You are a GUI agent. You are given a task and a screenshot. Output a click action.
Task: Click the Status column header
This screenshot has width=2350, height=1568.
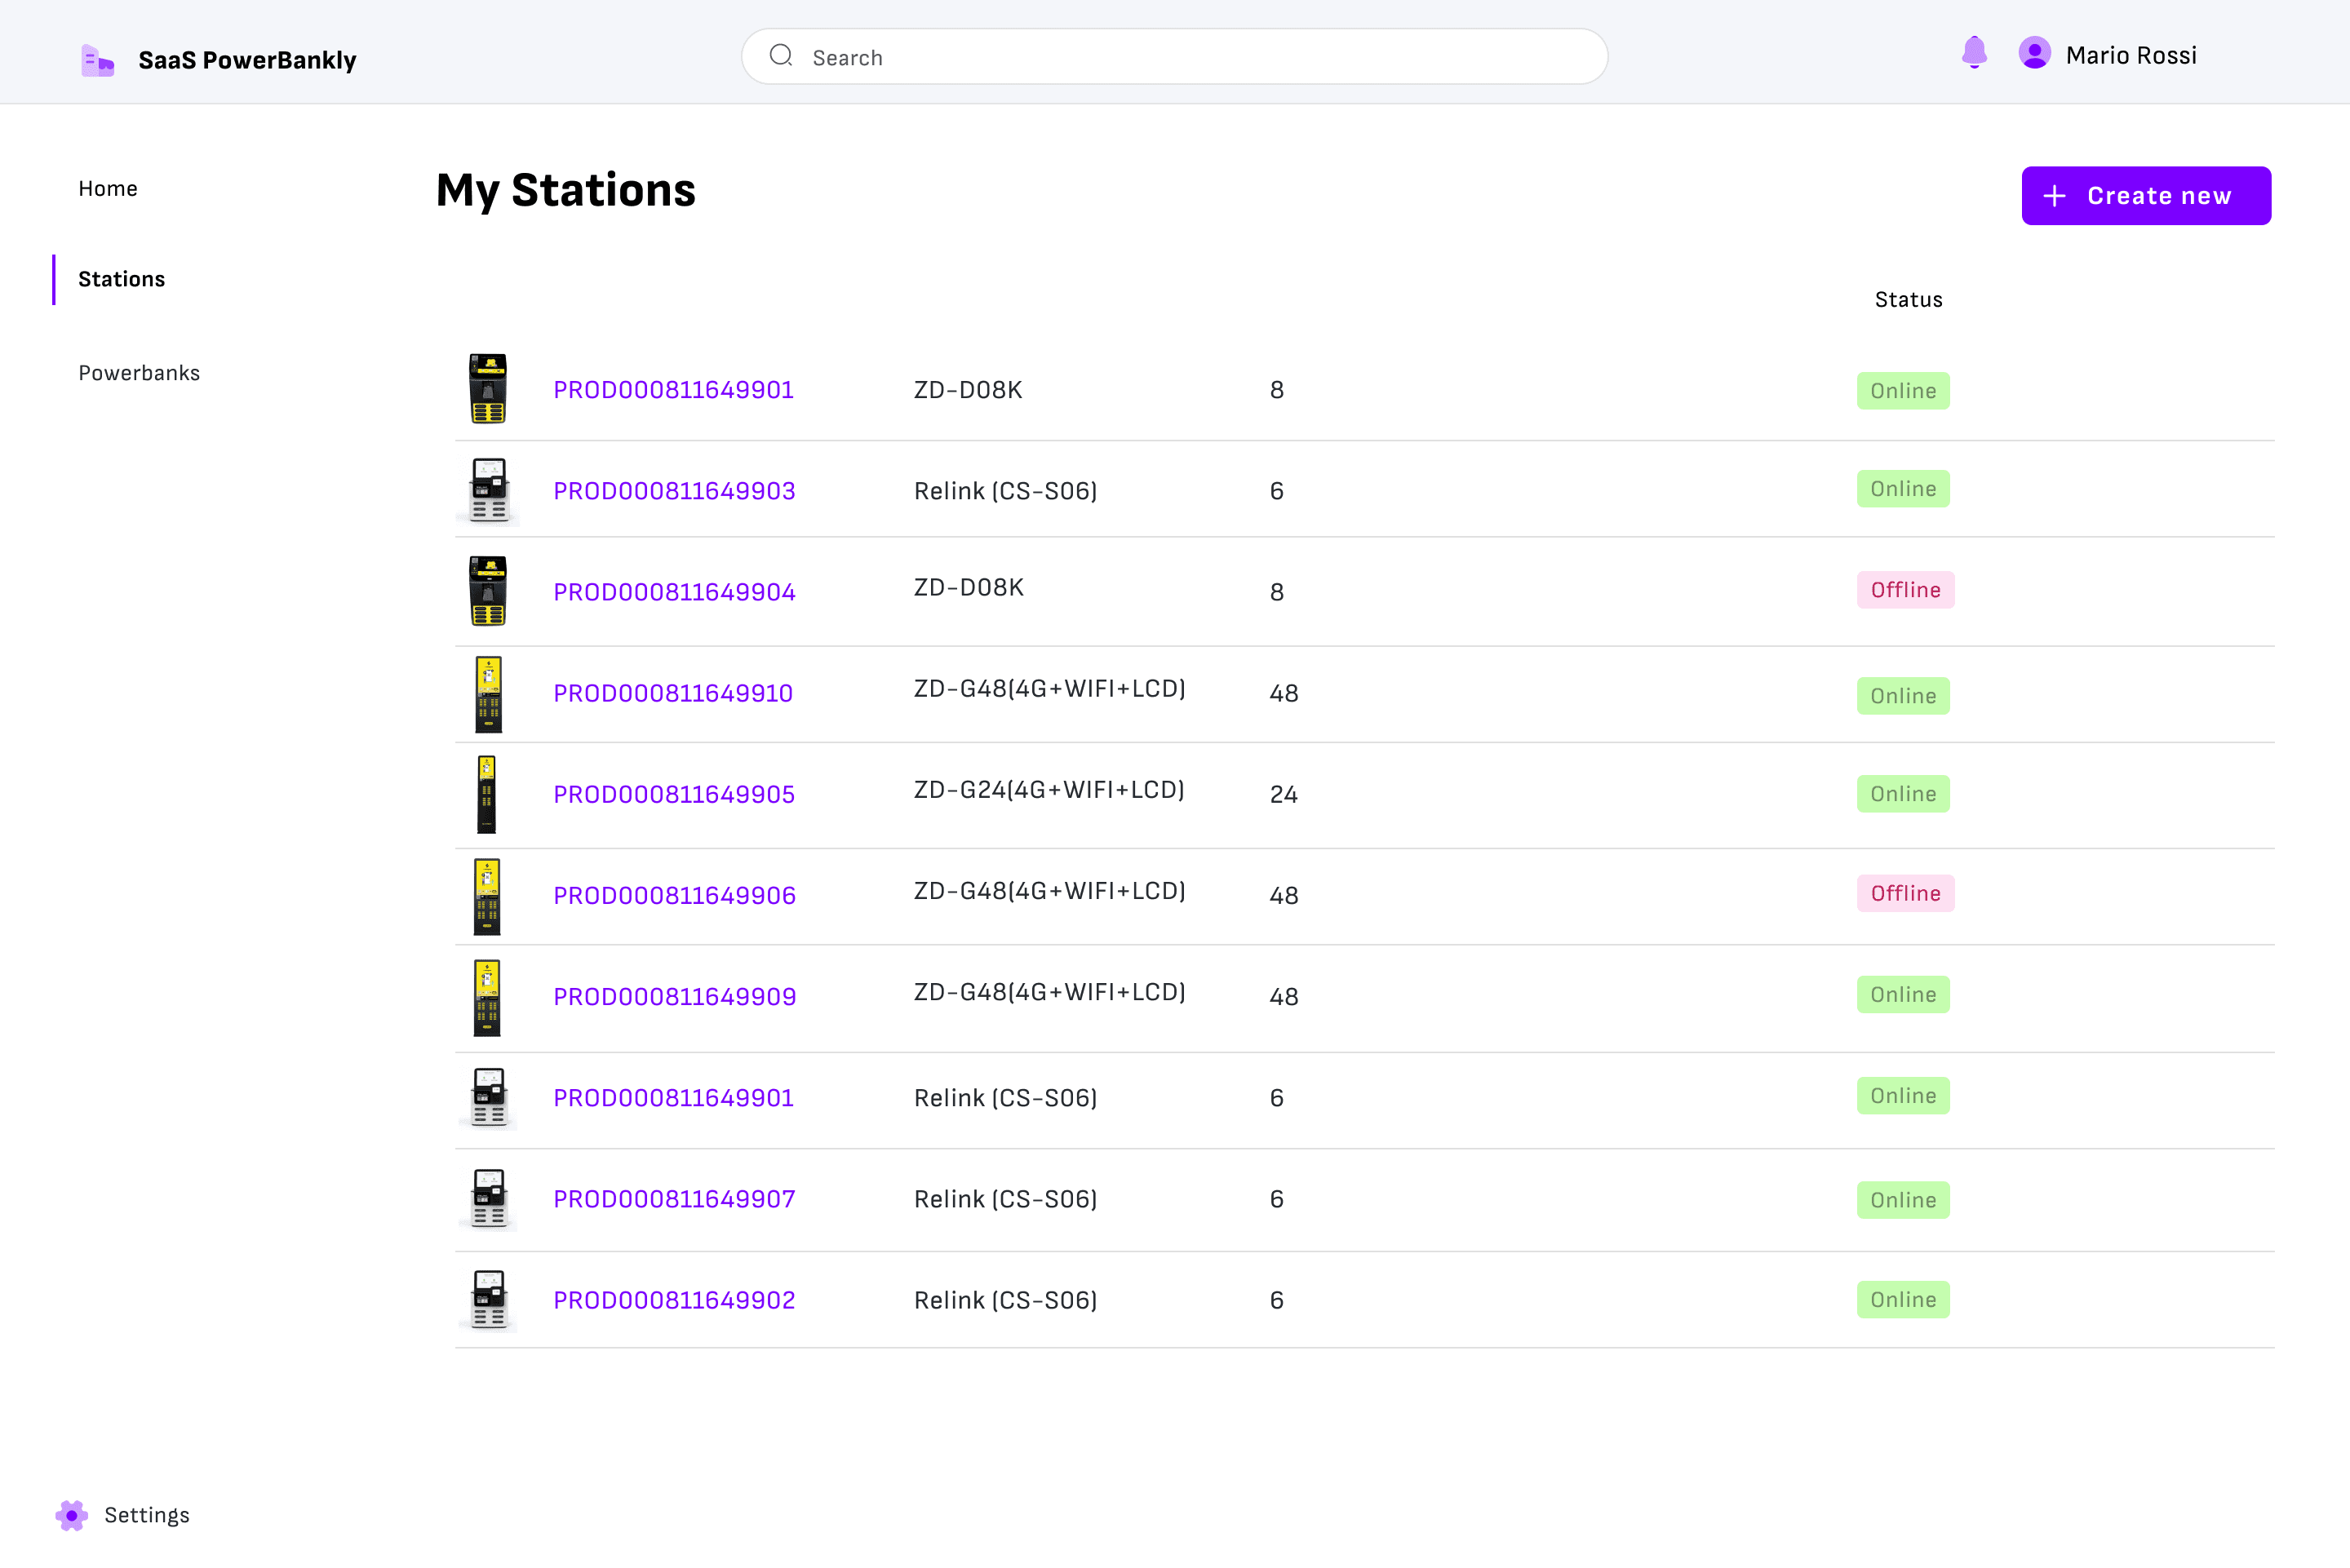click(1908, 300)
